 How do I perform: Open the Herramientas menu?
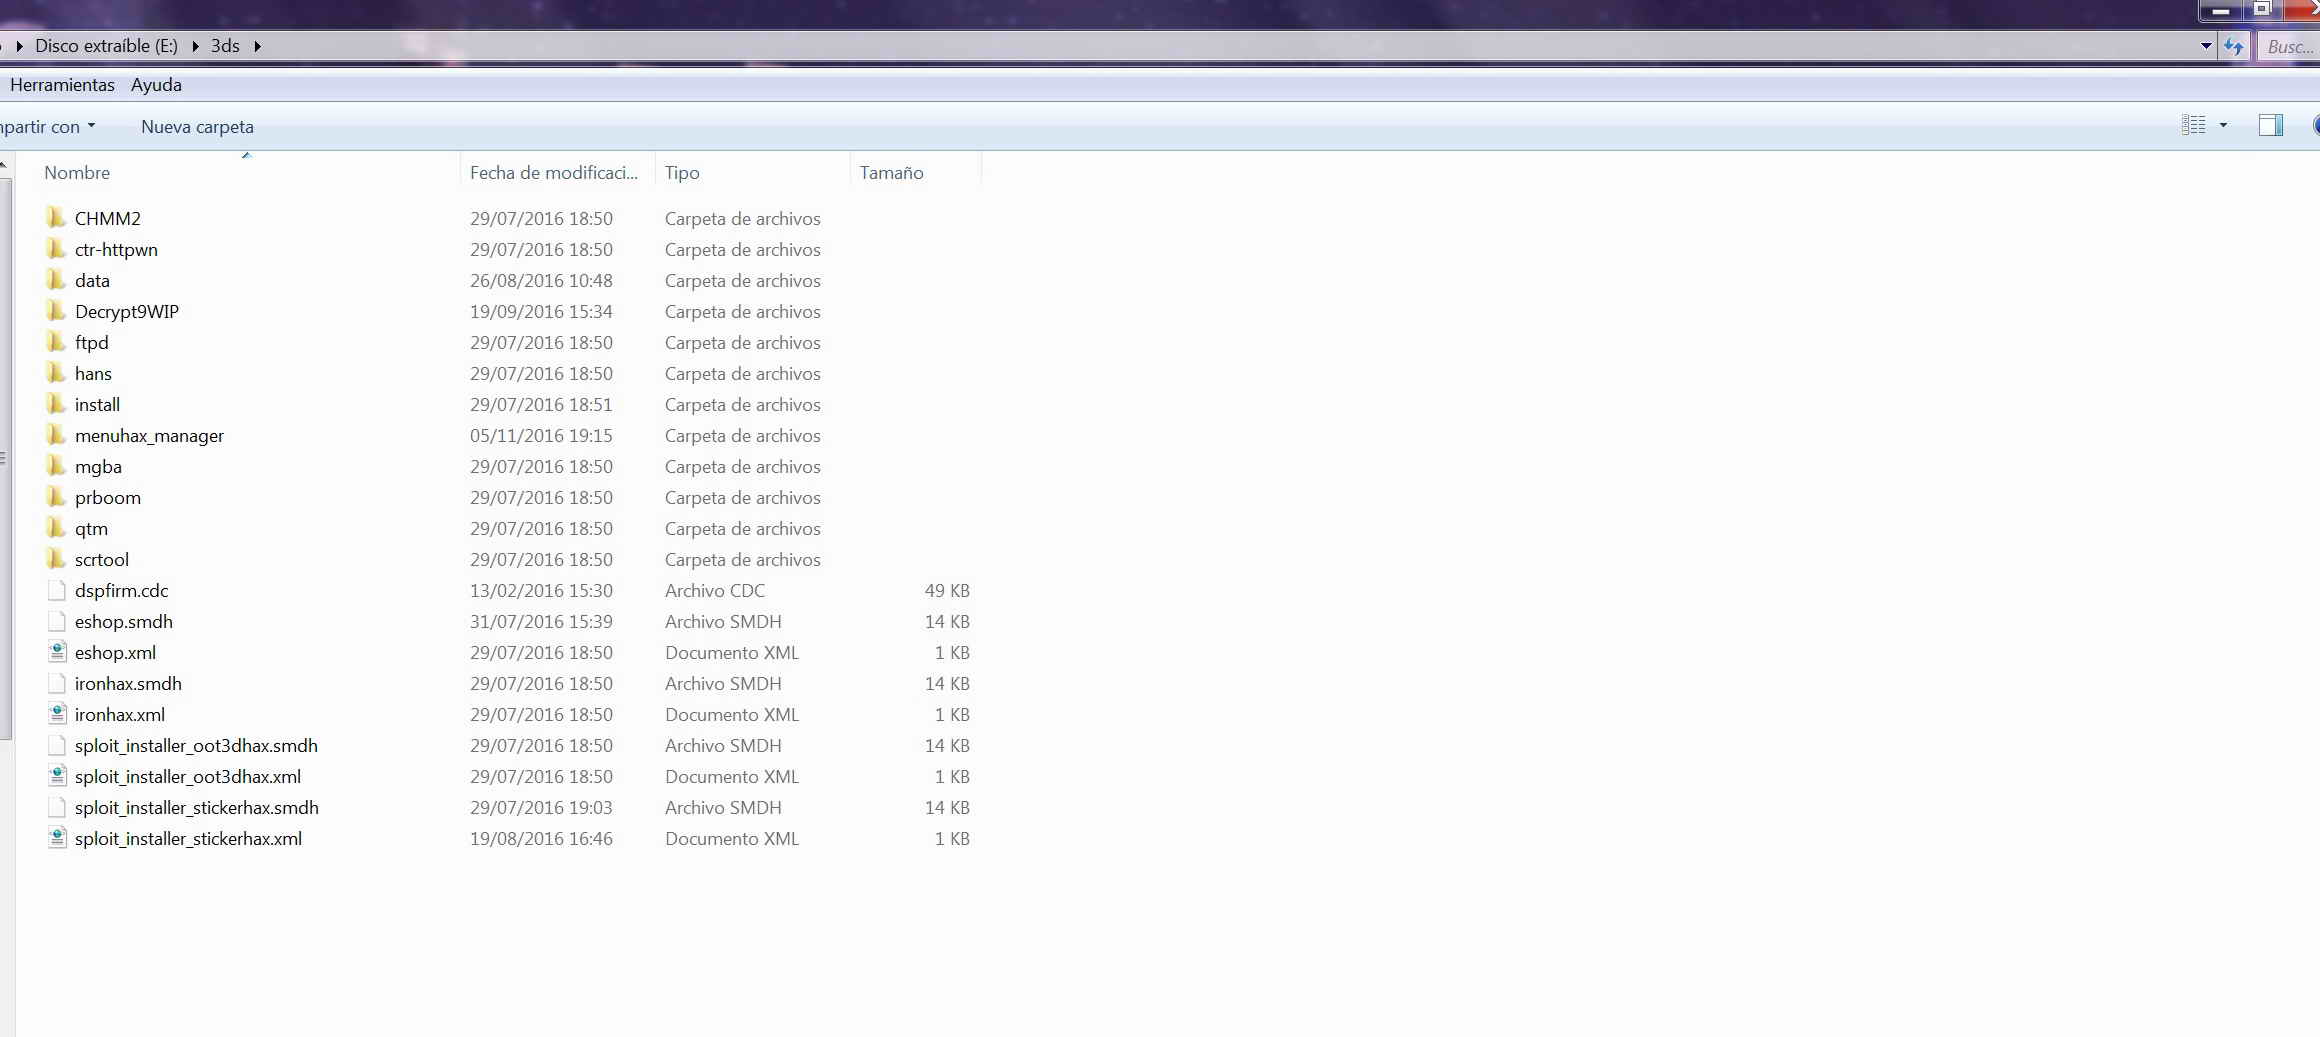click(62, 85)
